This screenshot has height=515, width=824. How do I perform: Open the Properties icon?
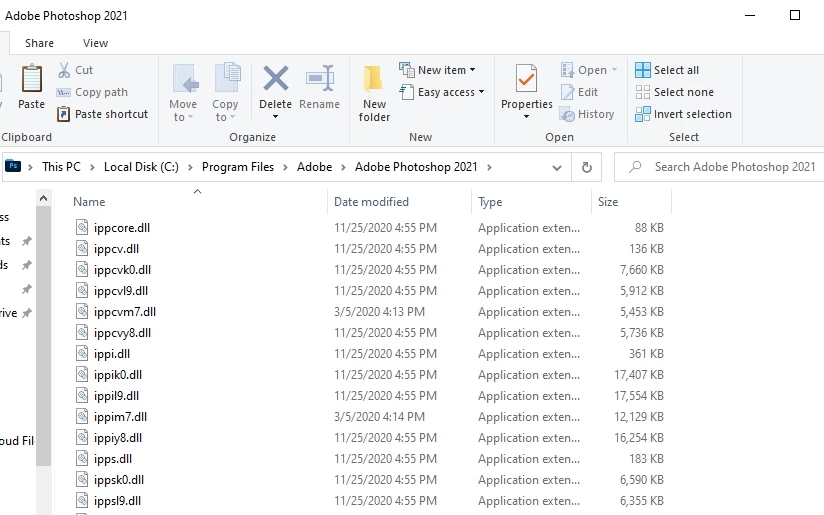point(526,79)
